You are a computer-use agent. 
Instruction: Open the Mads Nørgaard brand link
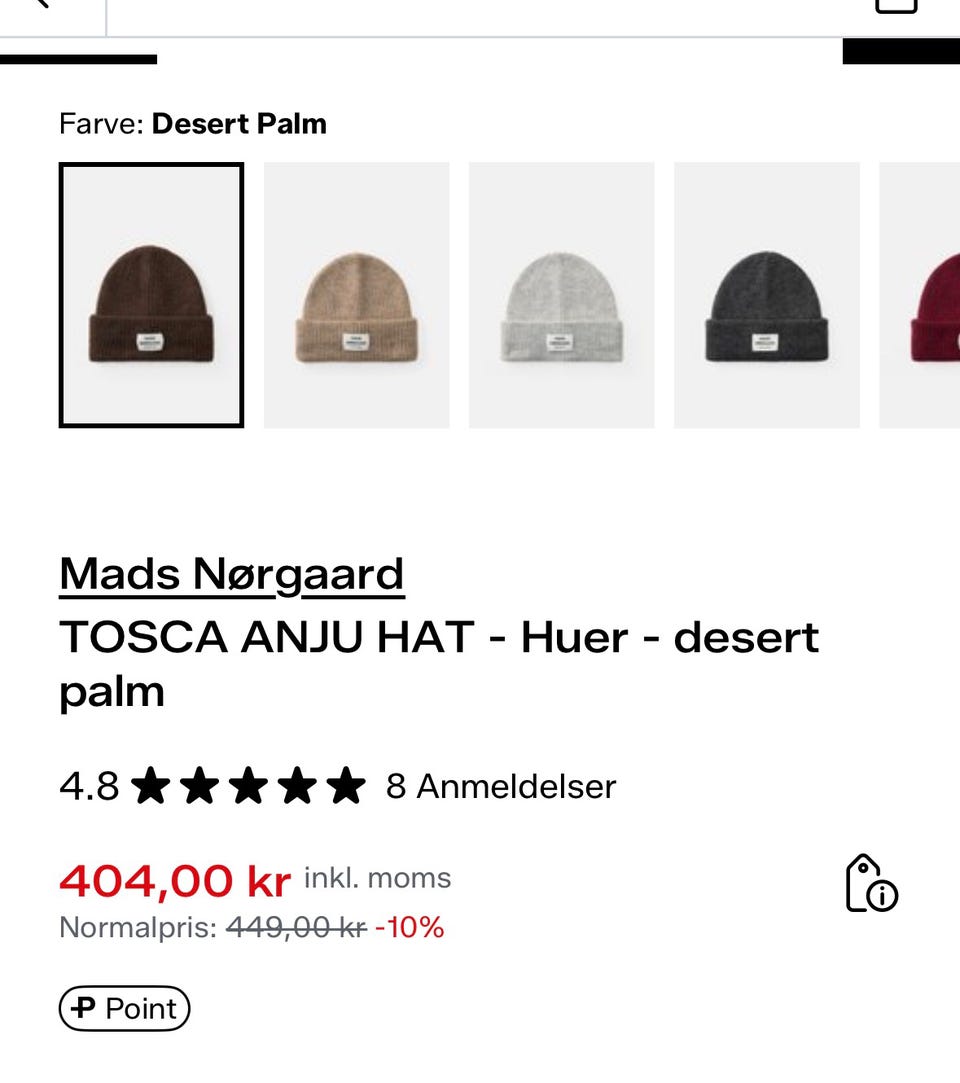pos(231,574)
